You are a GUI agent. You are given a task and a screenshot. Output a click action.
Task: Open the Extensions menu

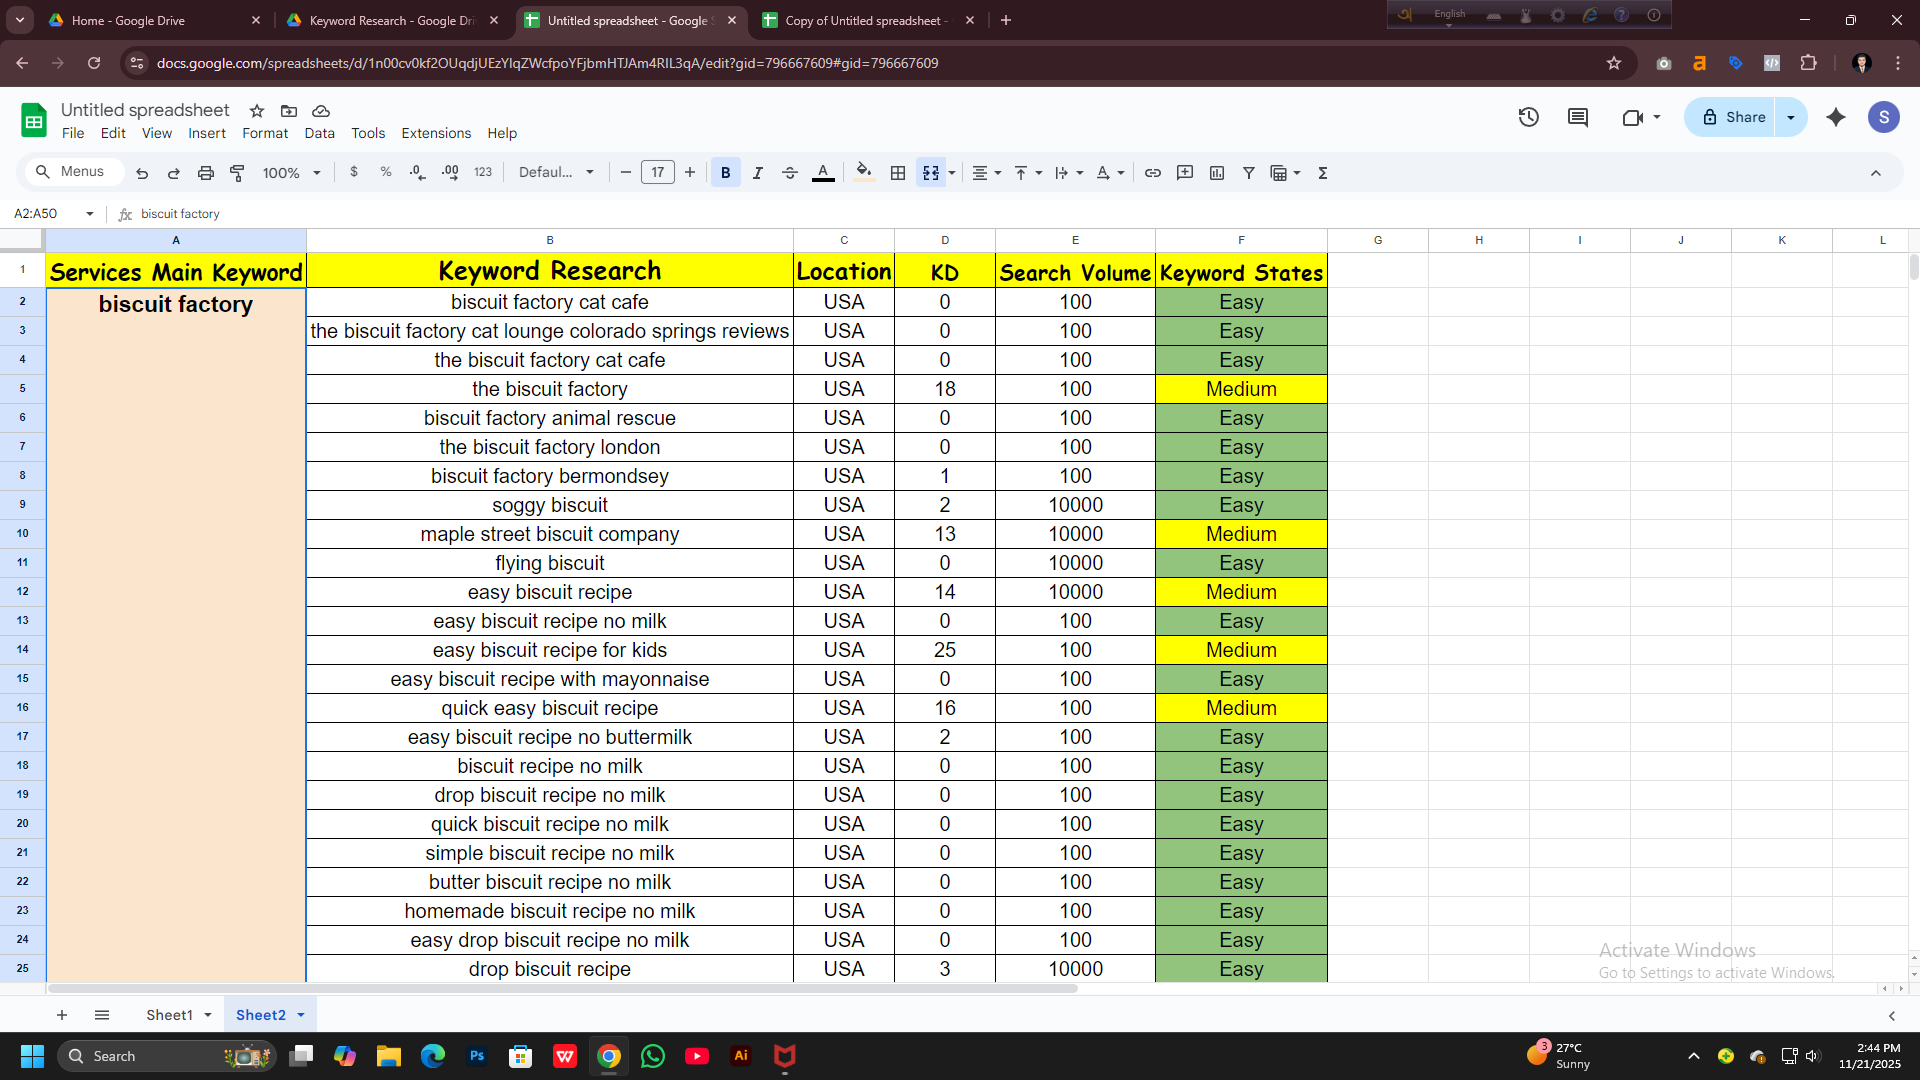(x=435, y=133)
